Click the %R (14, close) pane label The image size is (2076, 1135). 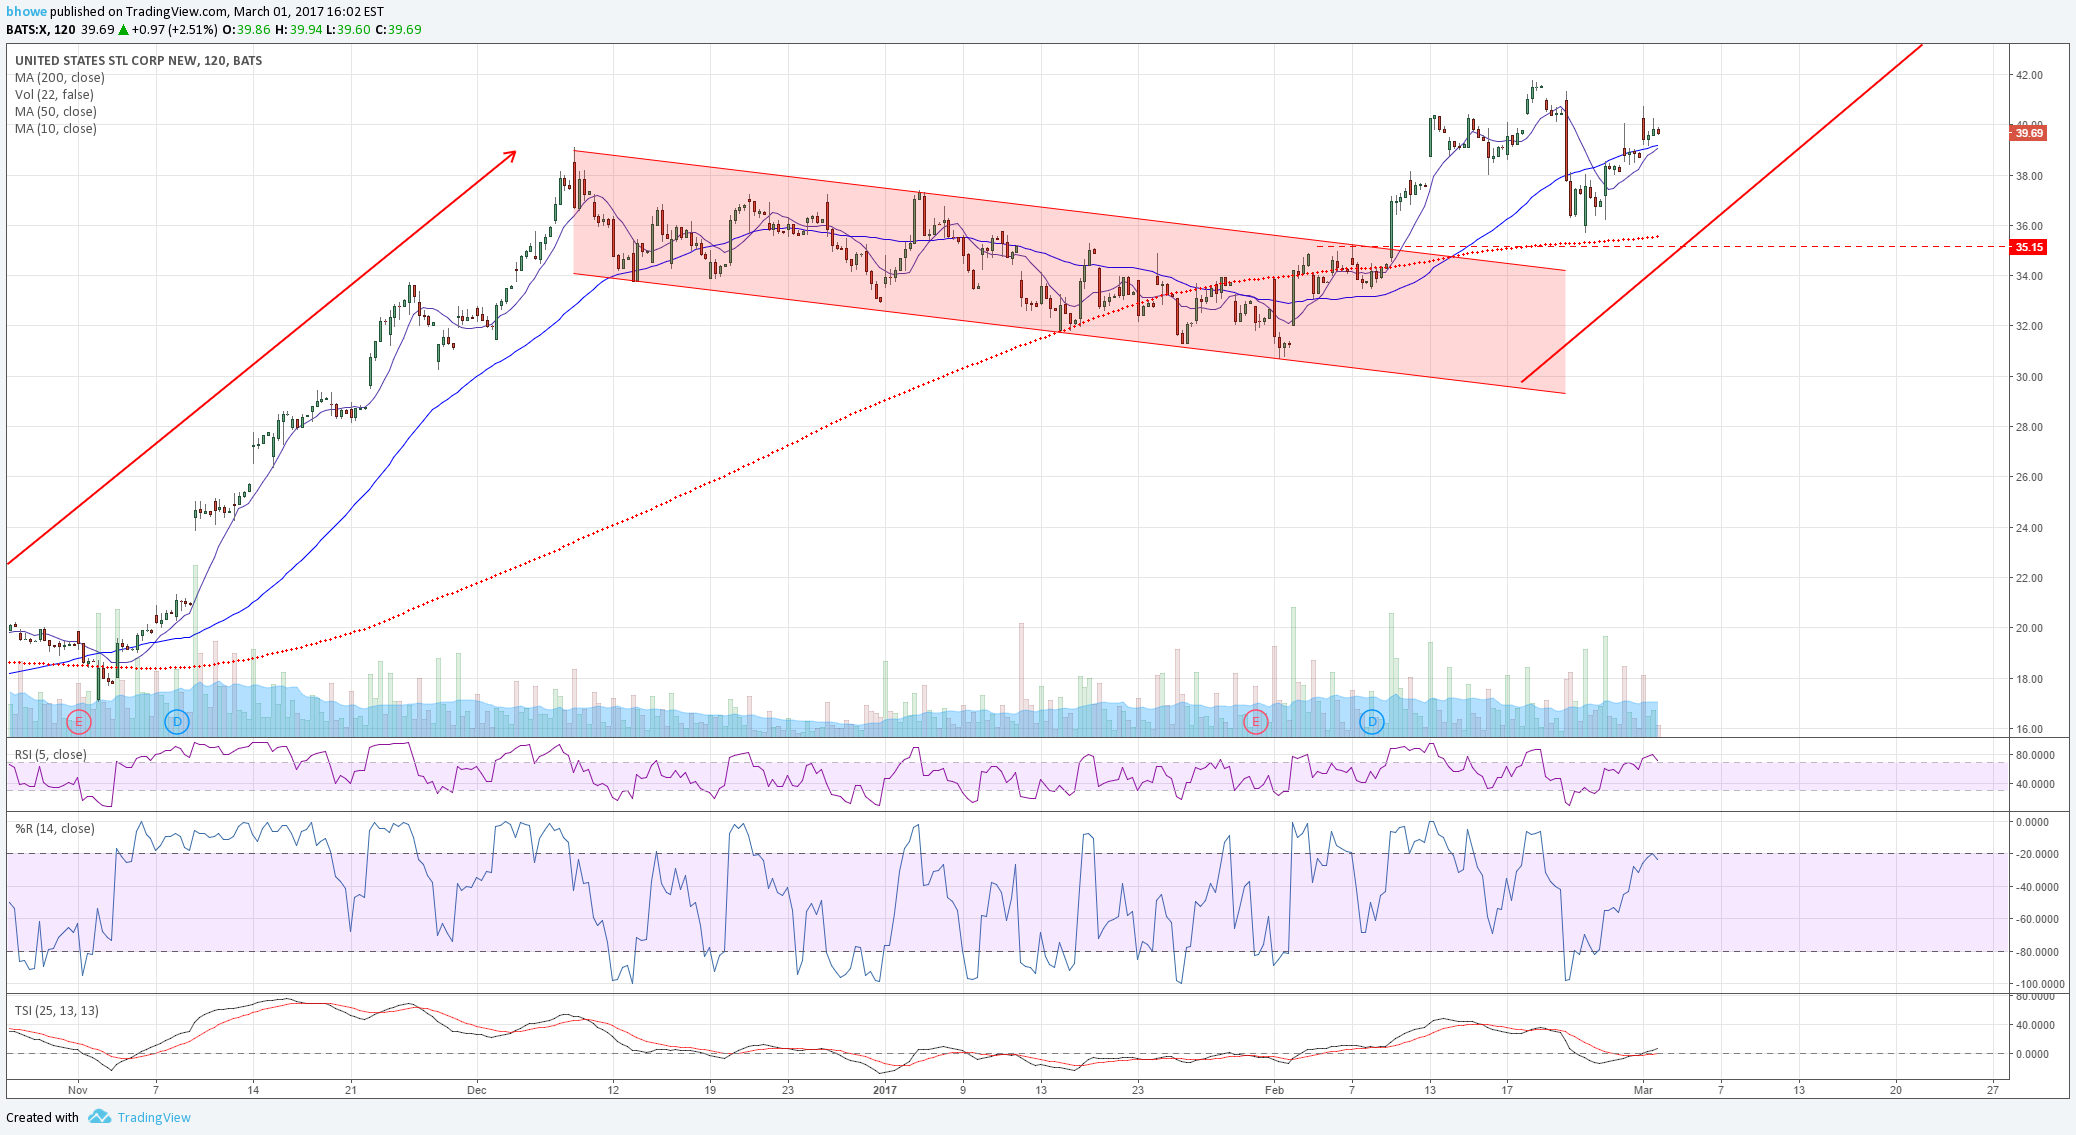[x=55, y=828]
